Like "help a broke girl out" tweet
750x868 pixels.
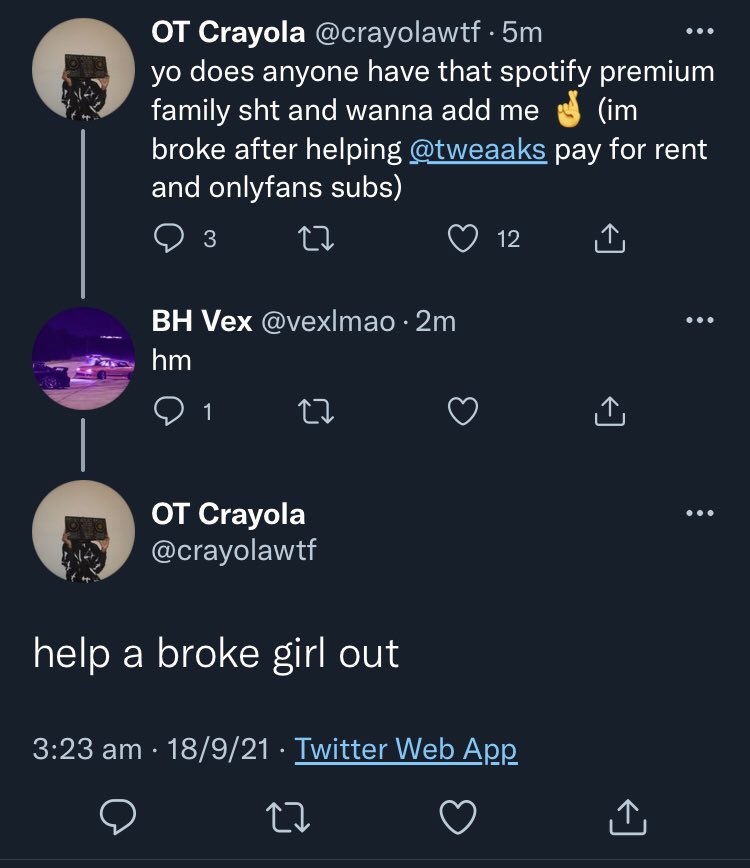coord(460,818)
